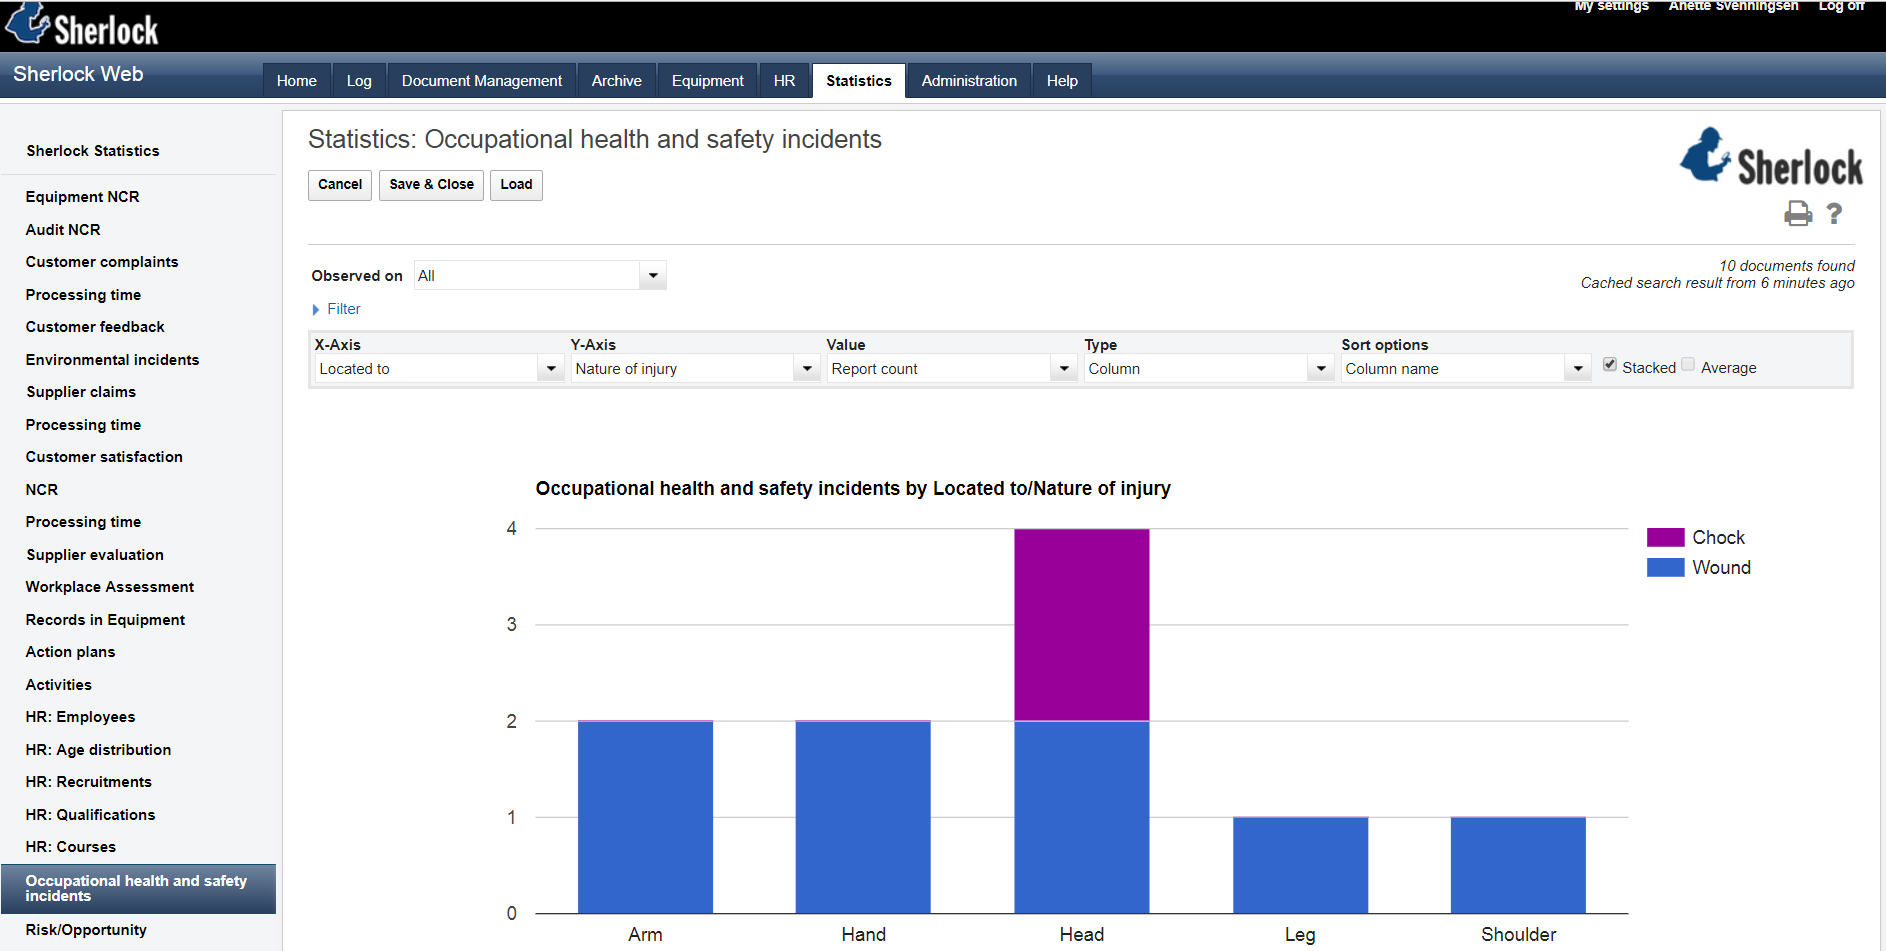Open the HR tab
The height and width of the screenshot is (951, 1886).
tap(785, 81)
